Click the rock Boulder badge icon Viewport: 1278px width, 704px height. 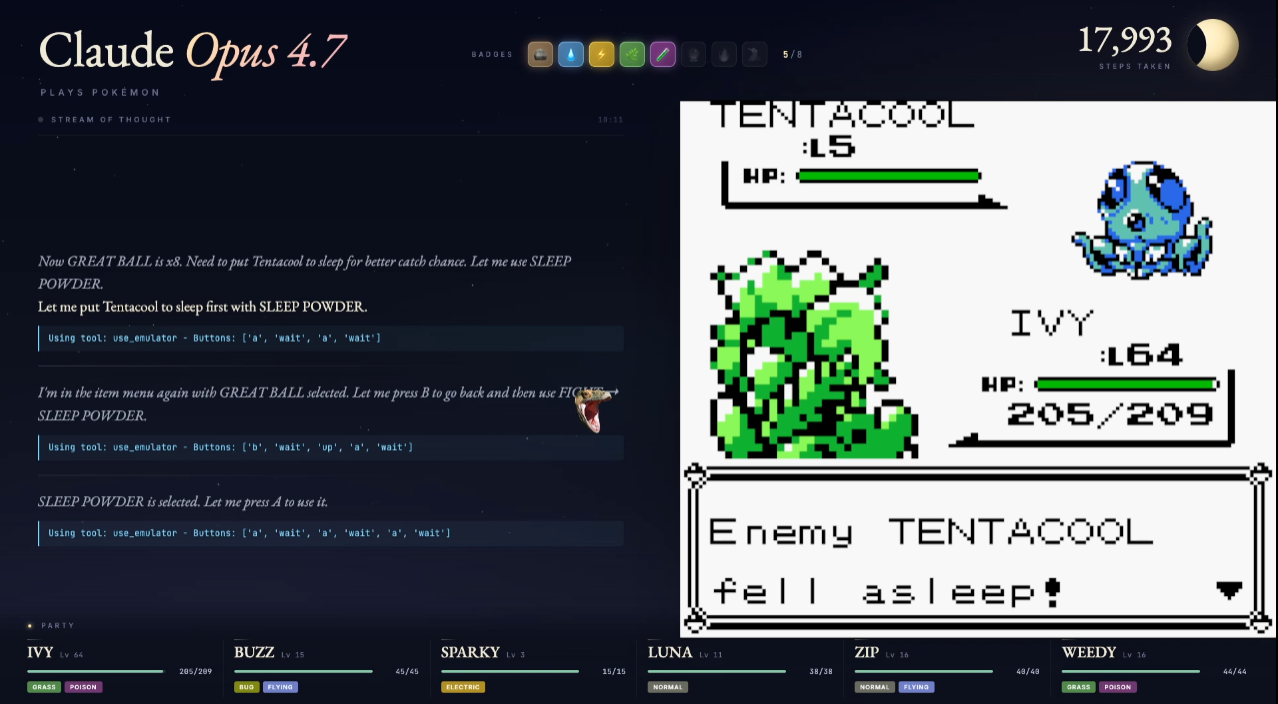pyautogui.click(x=540, y=54)
